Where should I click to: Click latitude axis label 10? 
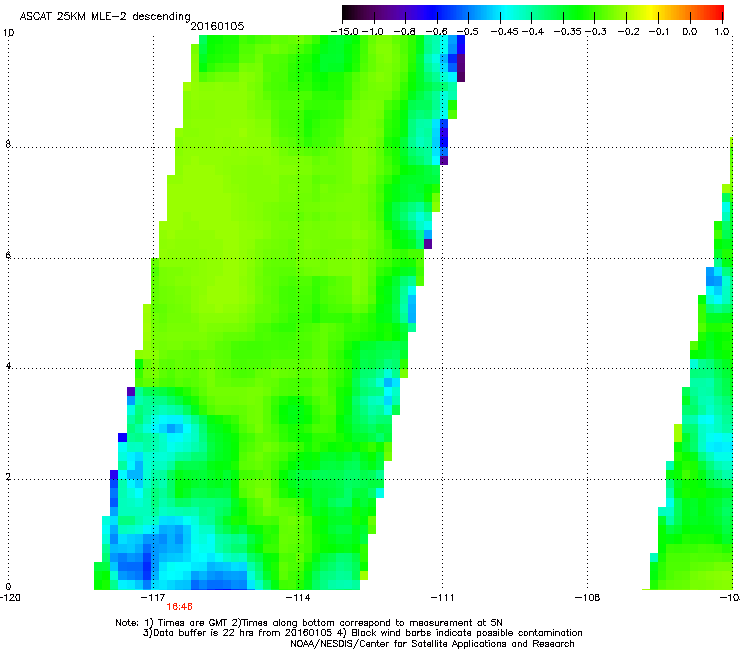click(8, 33)
